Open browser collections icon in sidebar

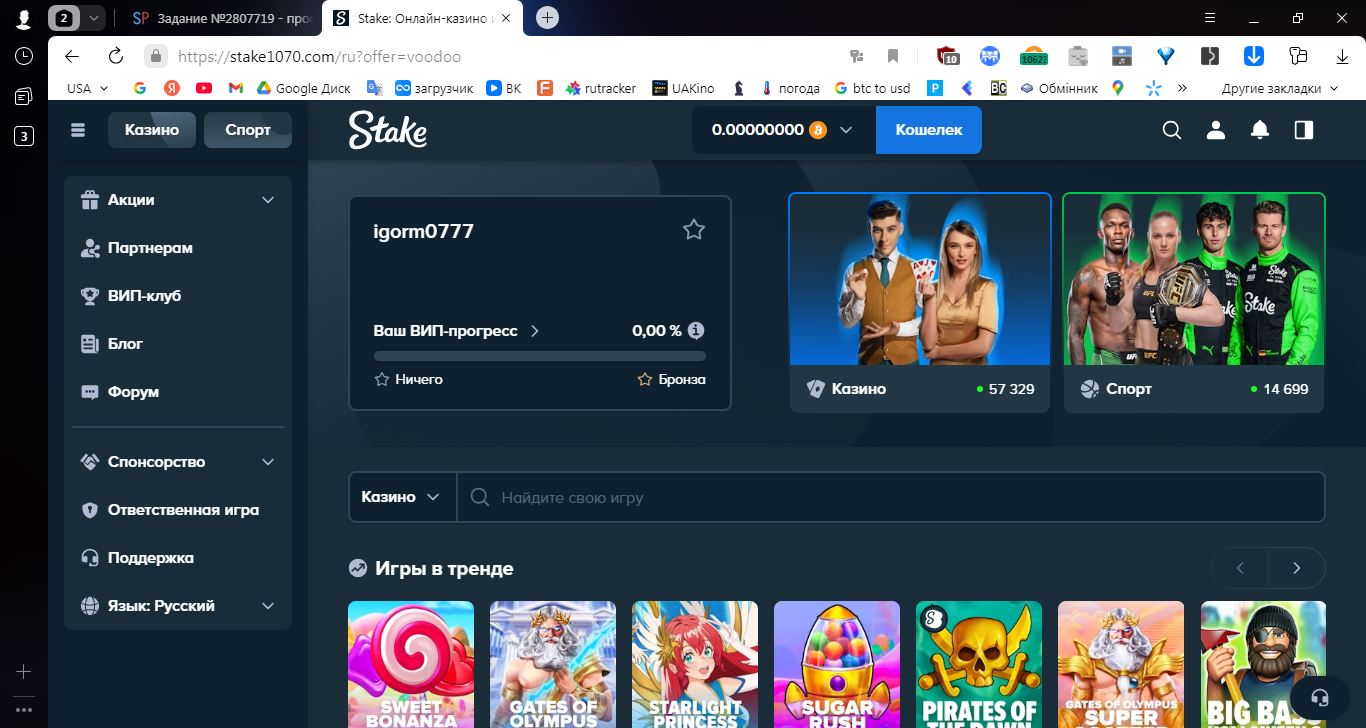click(24, 97)
